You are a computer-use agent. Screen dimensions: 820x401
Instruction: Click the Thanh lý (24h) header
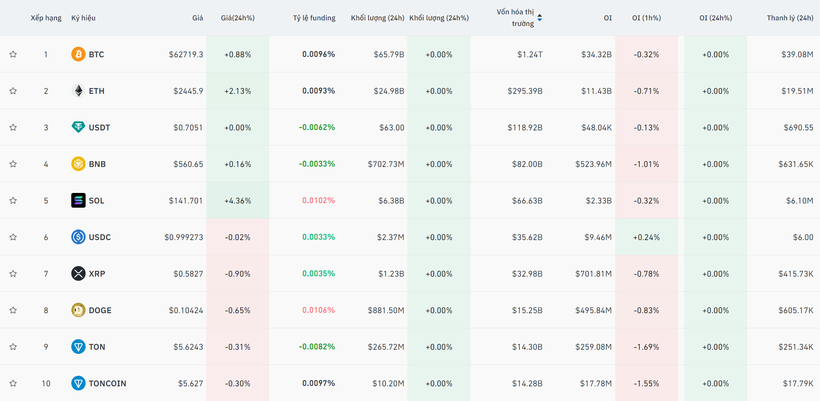[789, 18]
